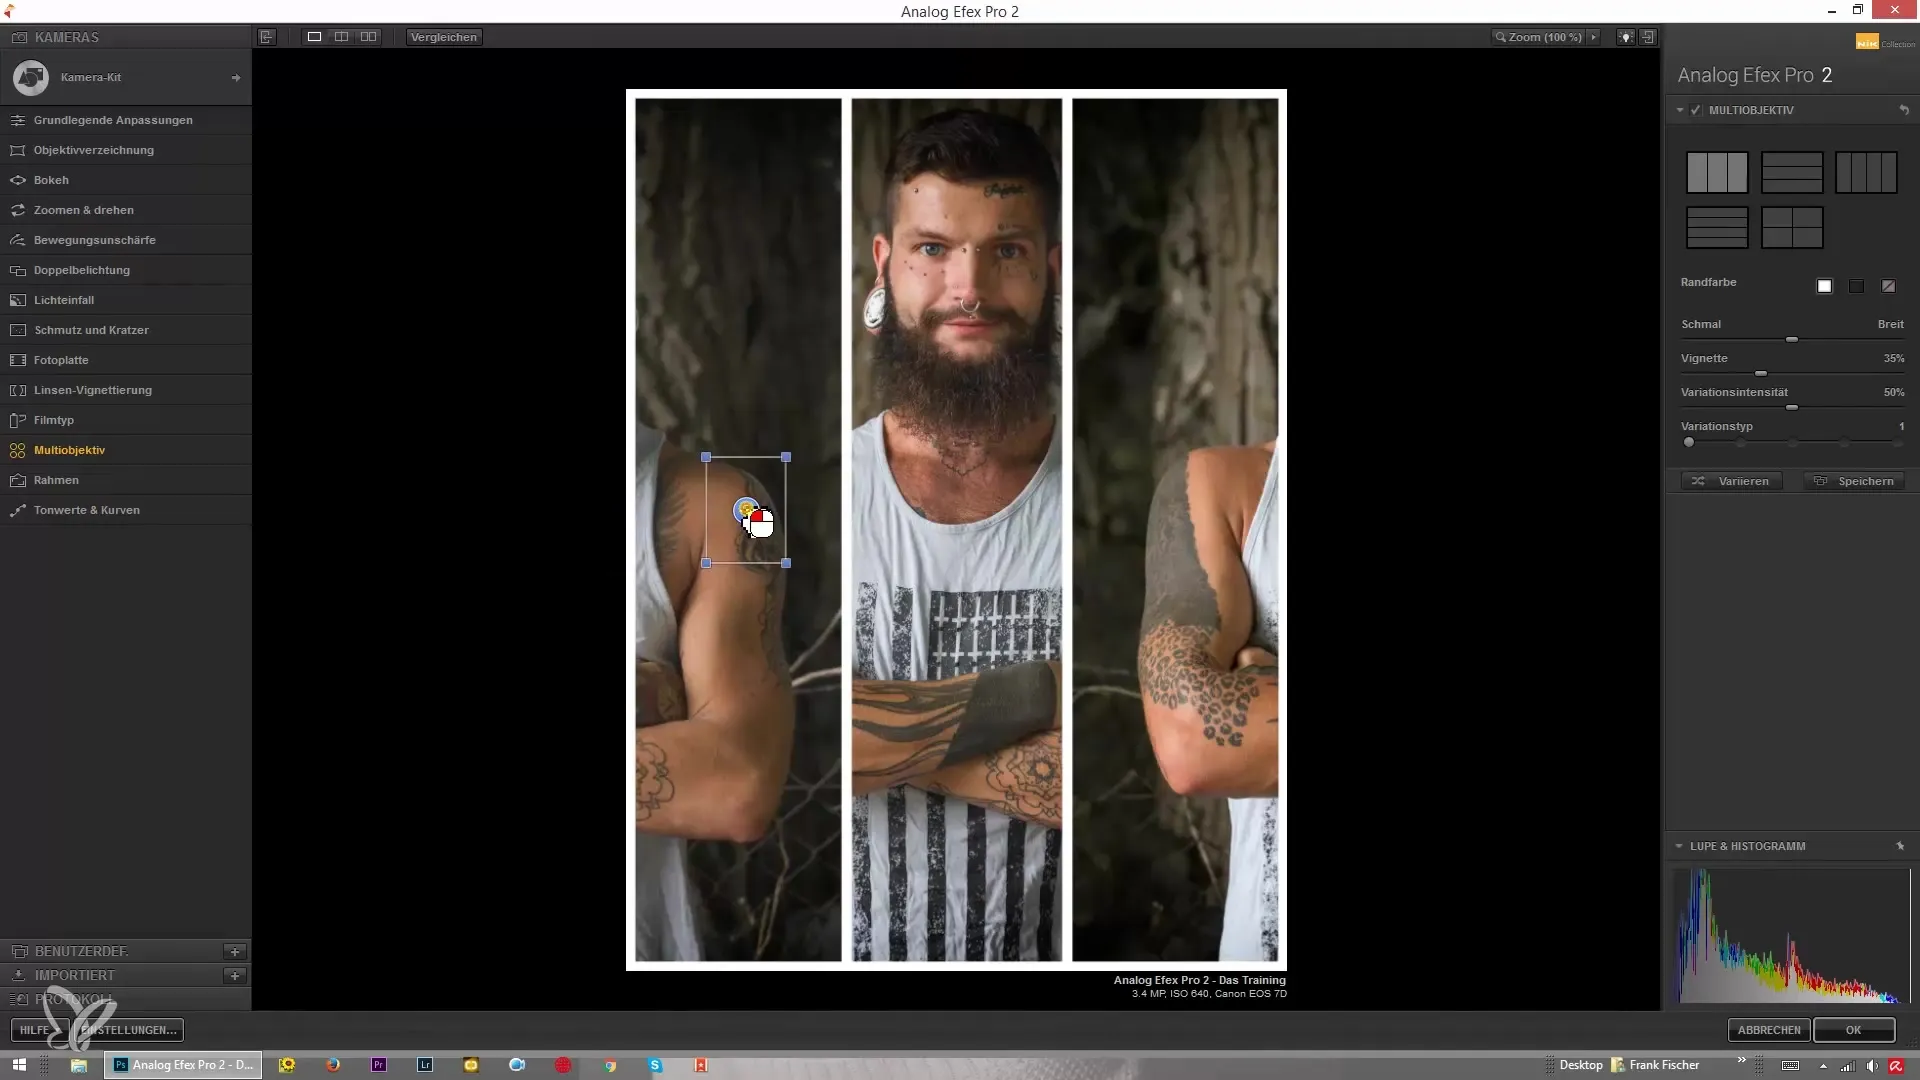Adjust the Vignette slider handle

[x=1761, y=373]
